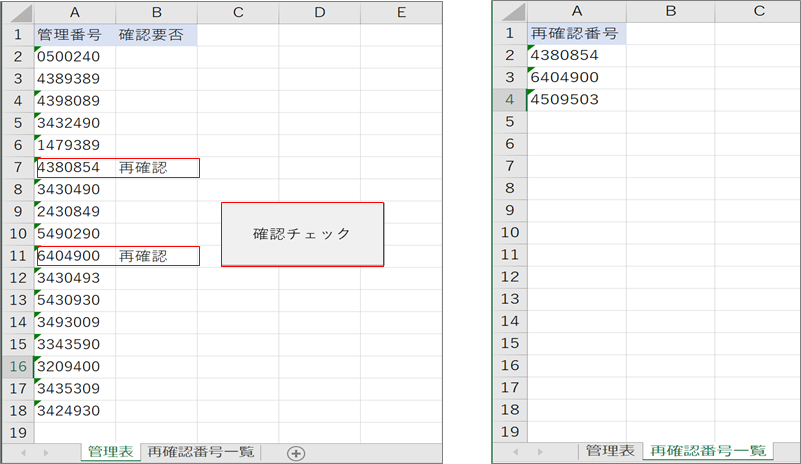
Task: Select cell containing 3209400
Action: point(75,366)
